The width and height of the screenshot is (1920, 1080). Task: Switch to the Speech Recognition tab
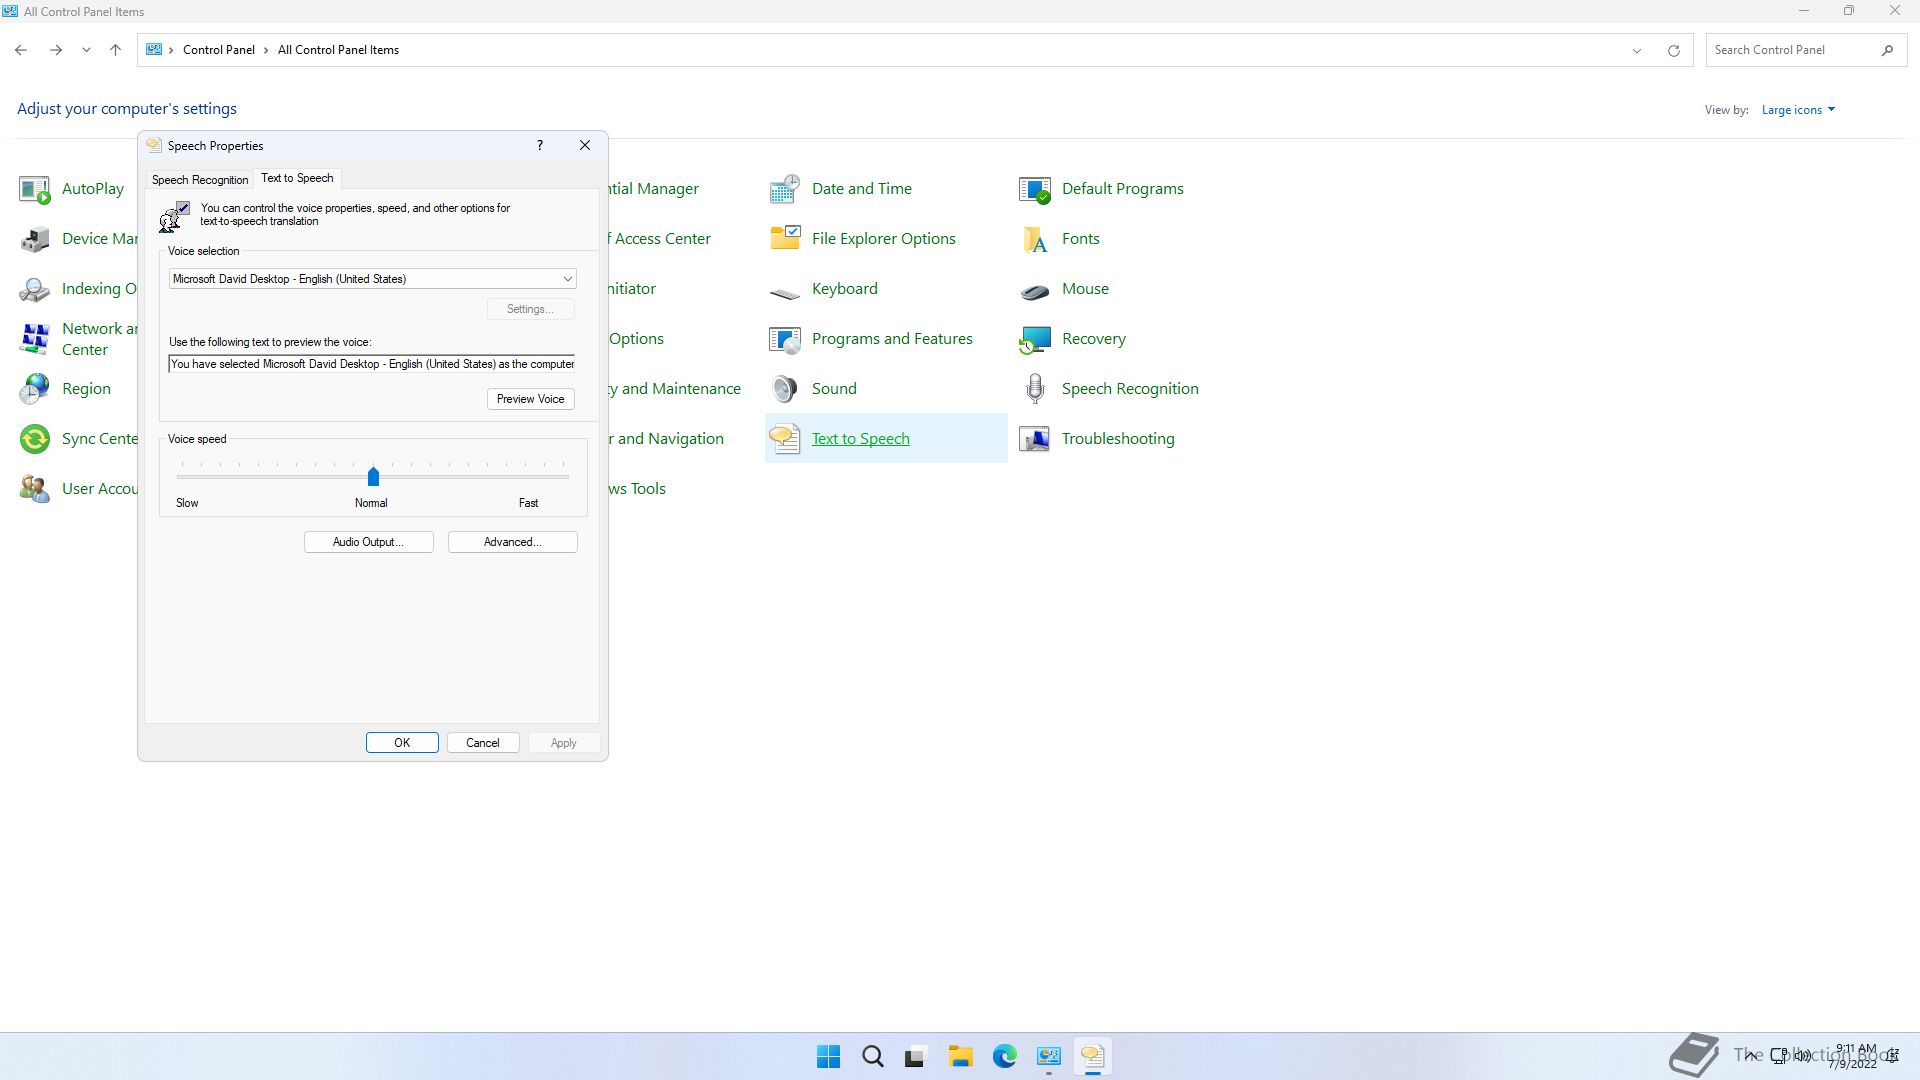point(200,180)
